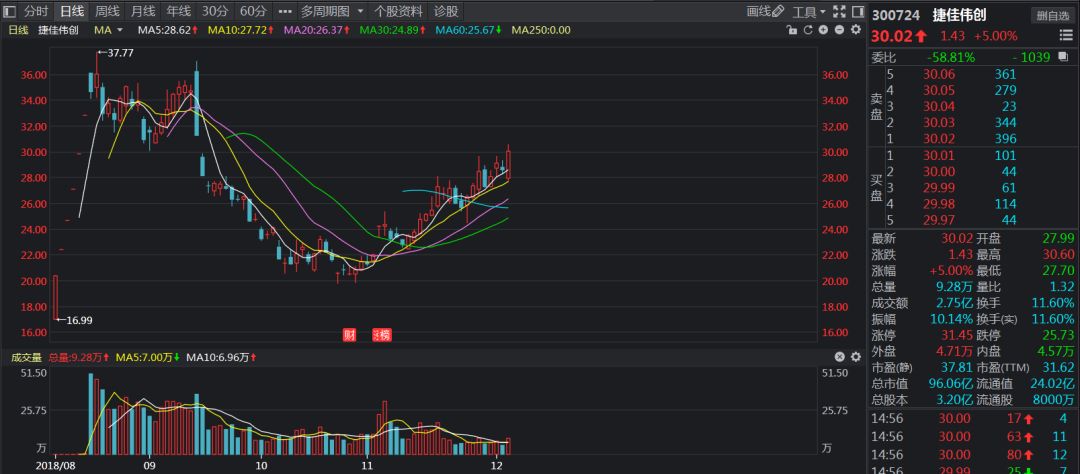
Task: Expand the 多周期图 dropdown
Action: (x=331, y=12)
